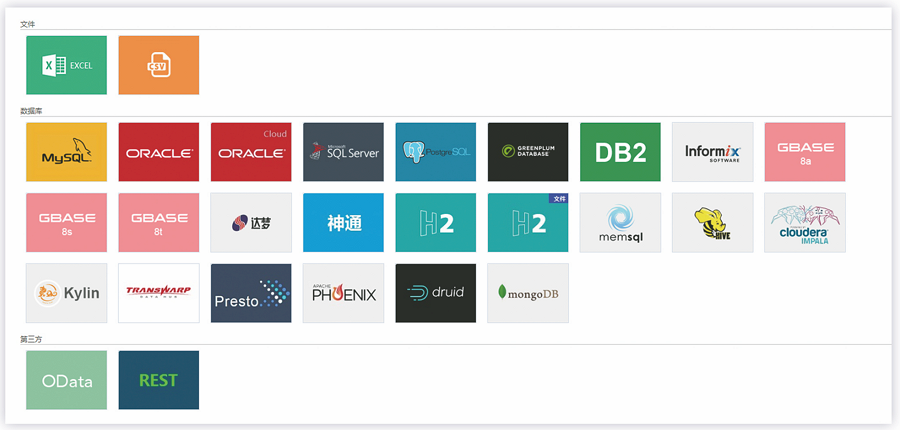Image resolution: width=900 pixels, height=430 pixels.
Task: Select the Excel file data source
Action: (67, 65)
